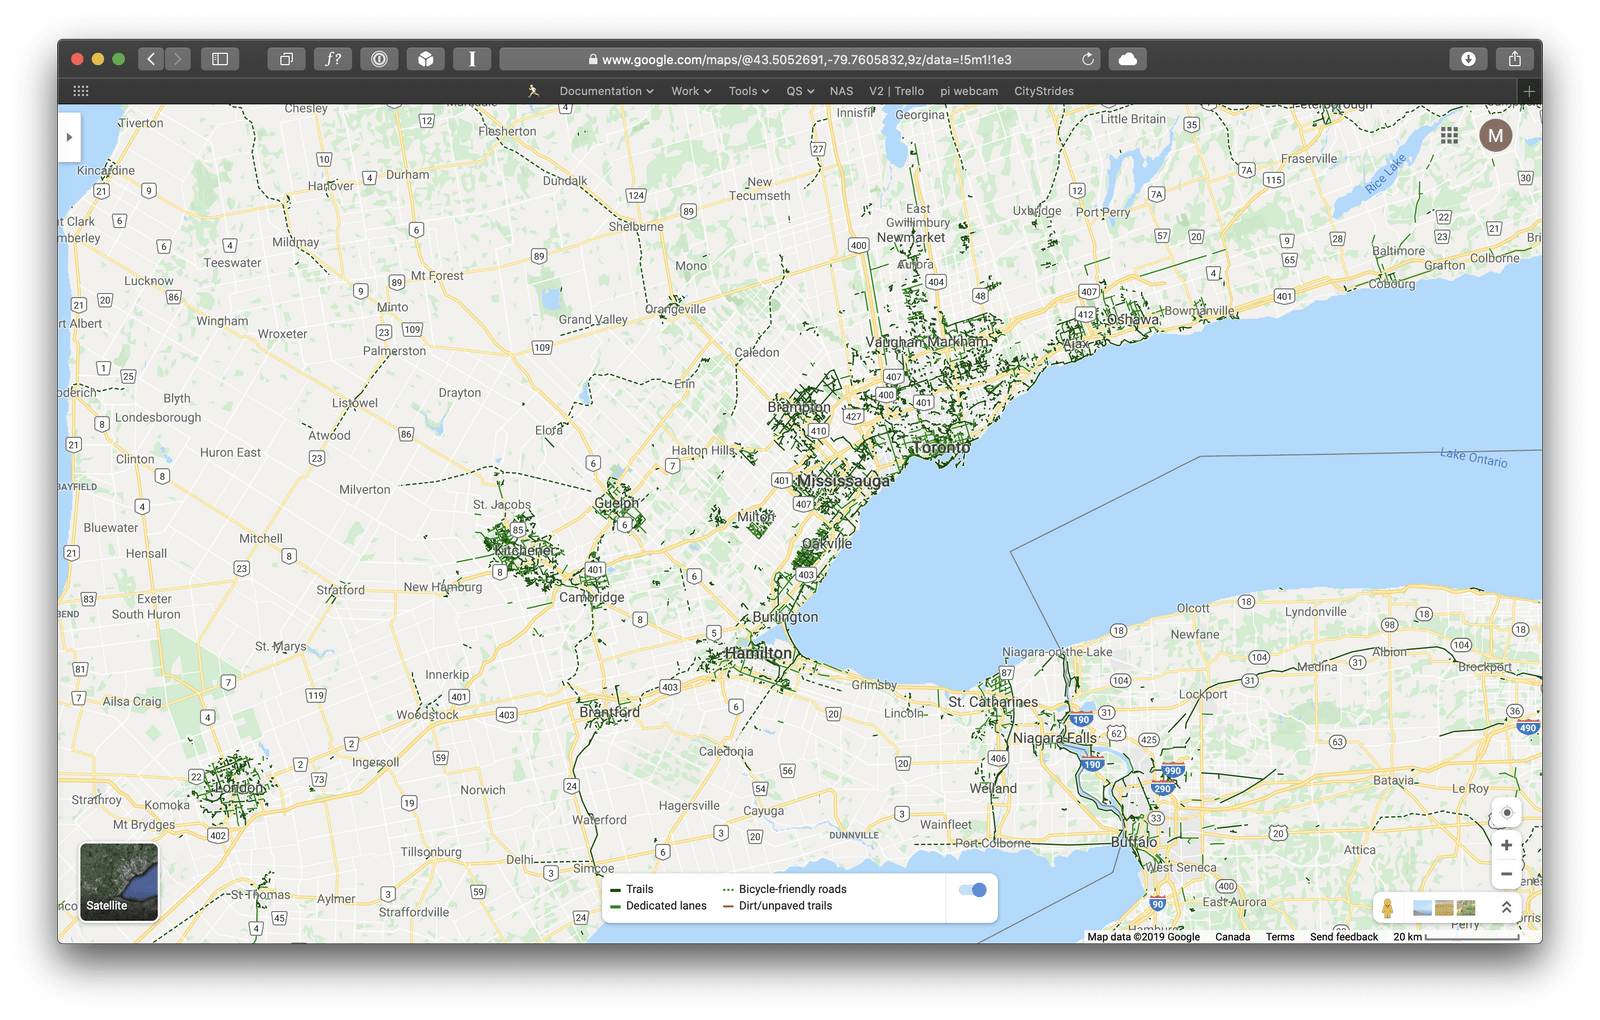The height and width of the screenshot is (1020, 1600).
Task: Expand the left side panel arrow
Action: (x=69, y=137)
